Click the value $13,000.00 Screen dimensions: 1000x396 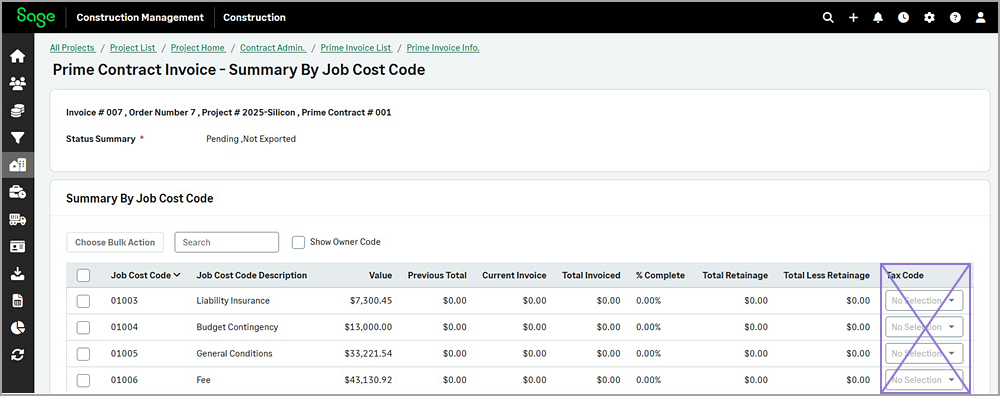point(369,327)
